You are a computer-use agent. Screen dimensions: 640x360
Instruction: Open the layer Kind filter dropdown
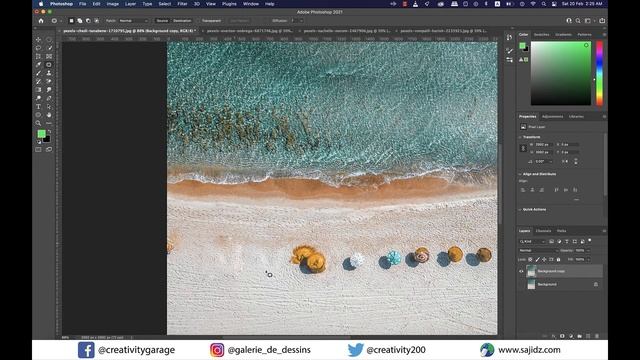pyautogui.click(x=533, y=242)
